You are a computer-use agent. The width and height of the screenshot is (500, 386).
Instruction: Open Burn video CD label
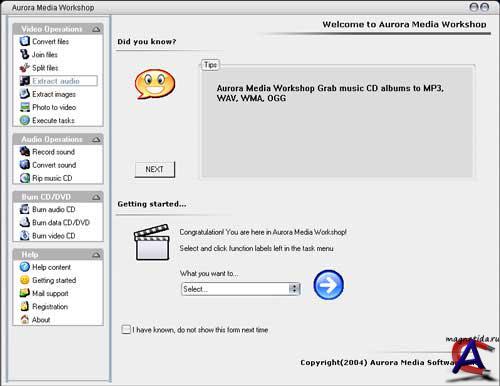pyautogui.click(x=54, y=236)
